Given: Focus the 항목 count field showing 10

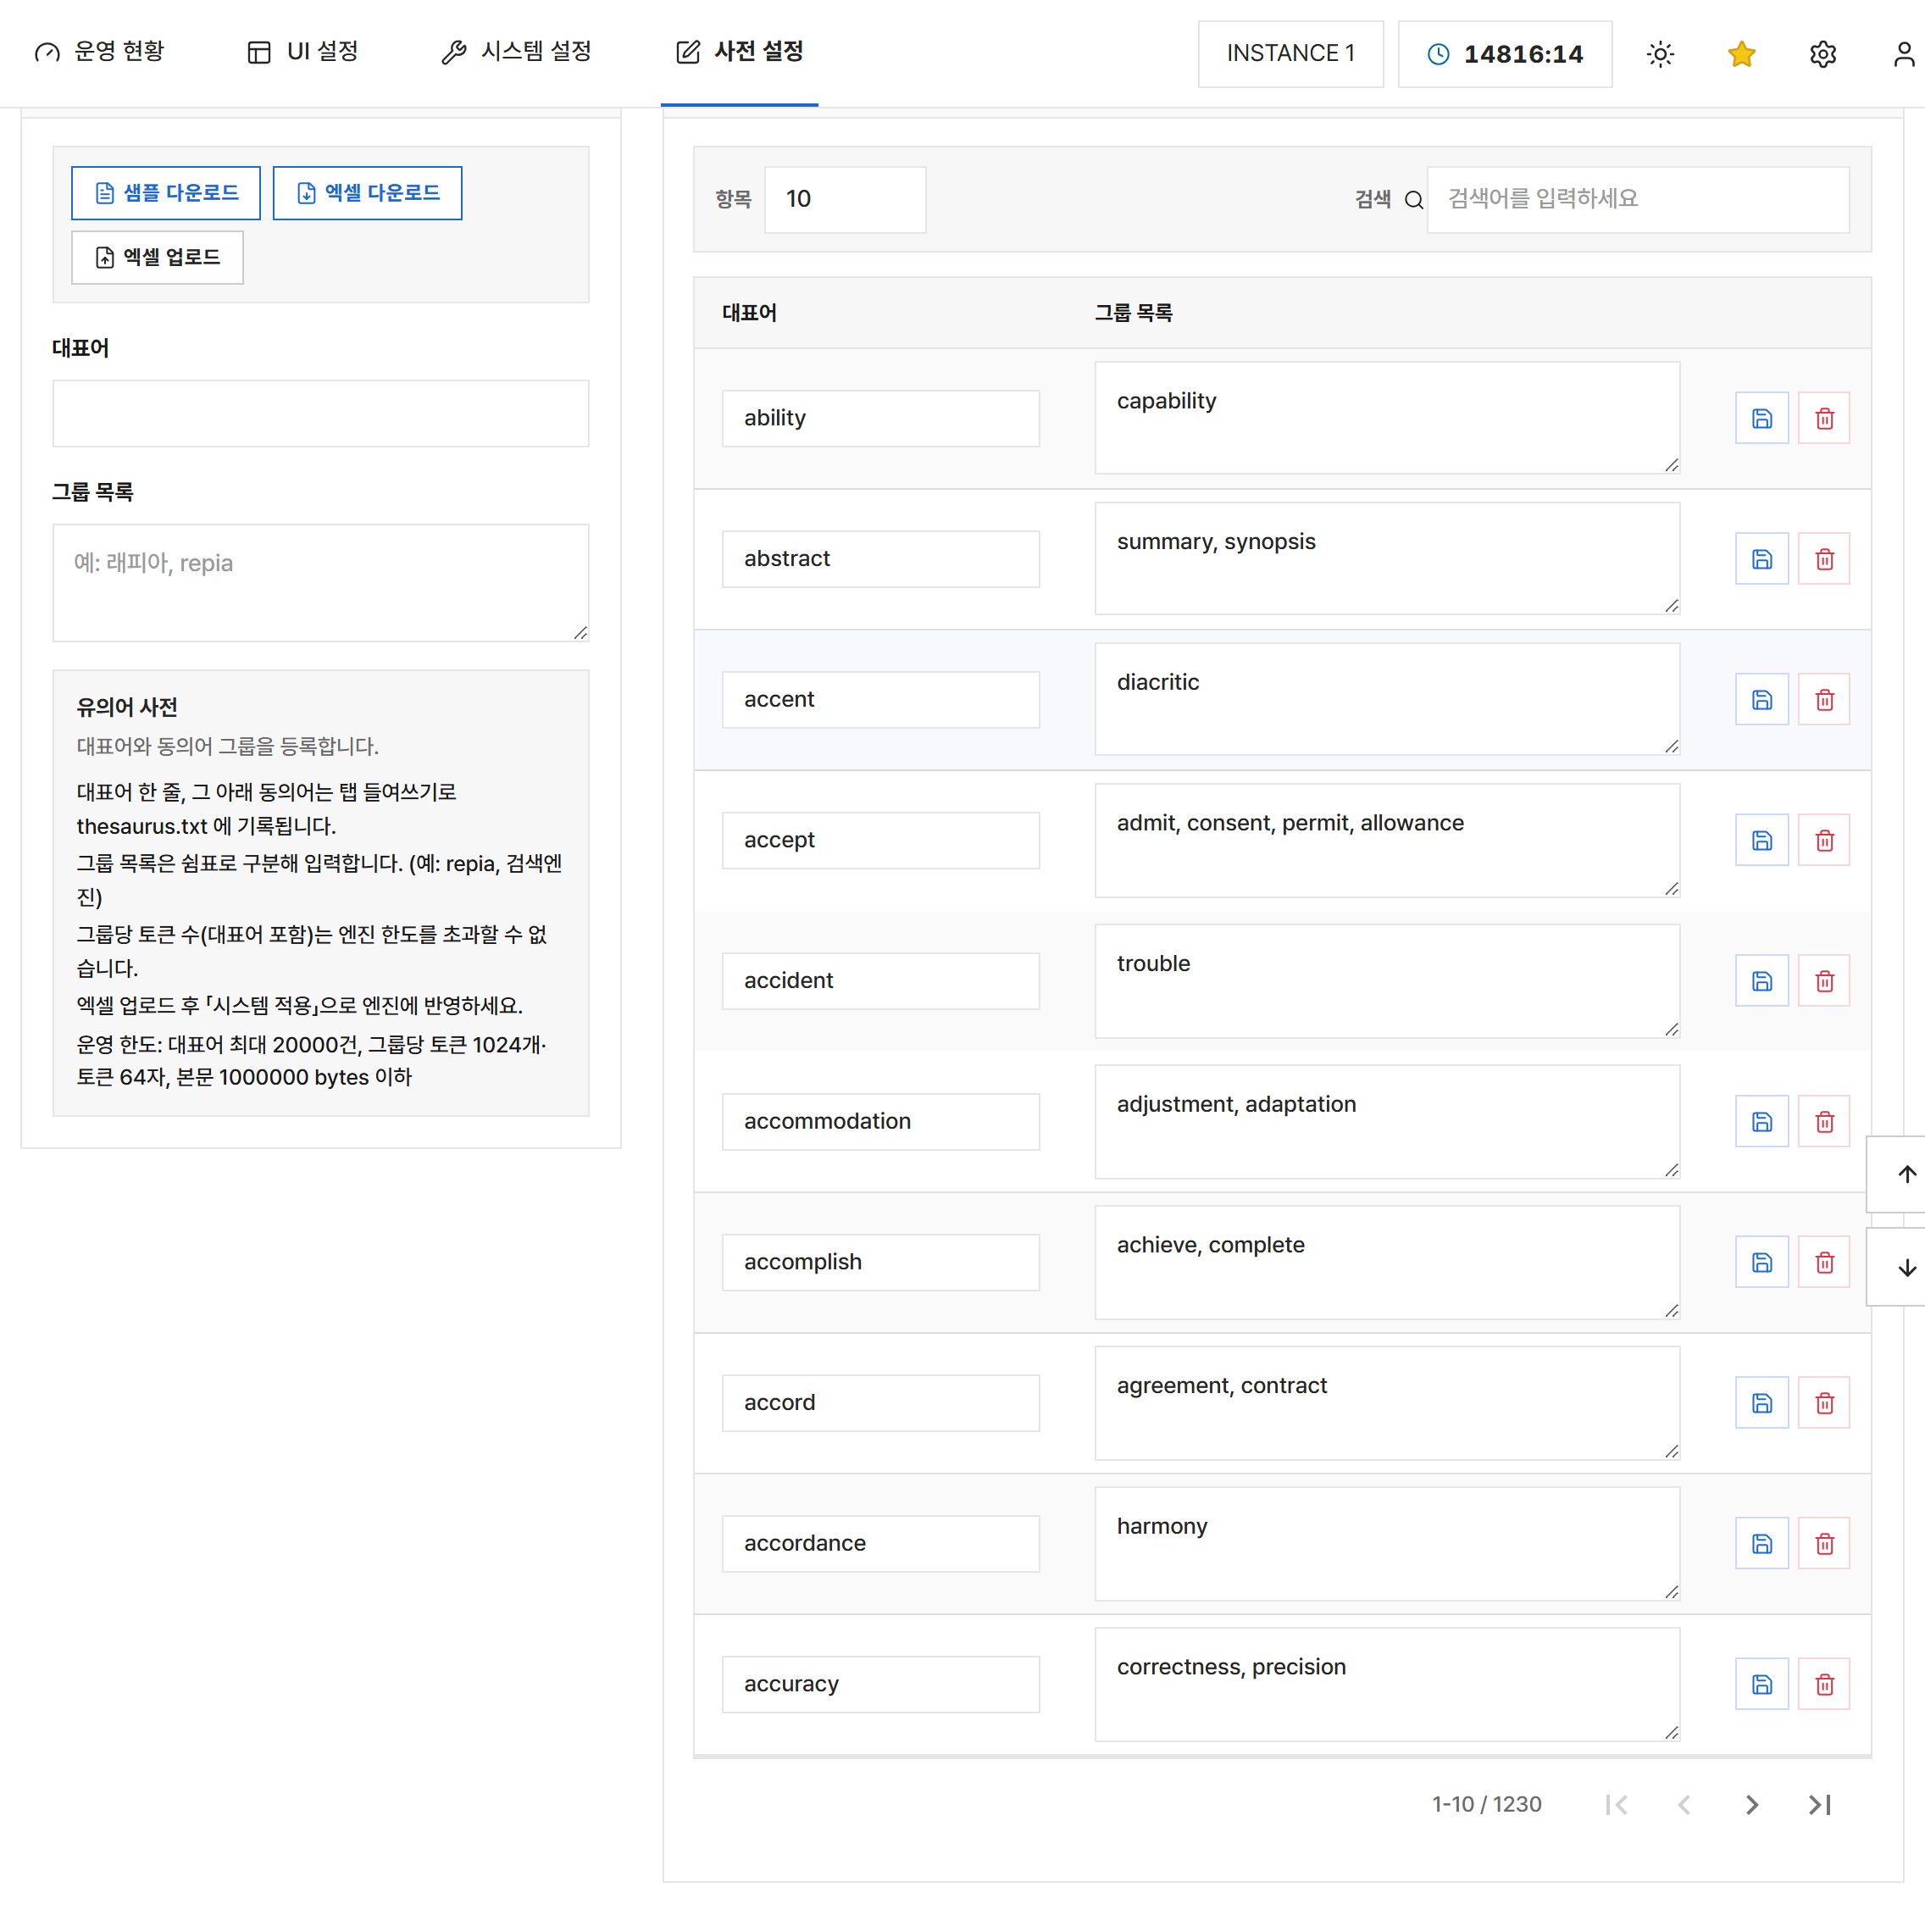Looking at the screenshot, I should (x=845, y=199).
